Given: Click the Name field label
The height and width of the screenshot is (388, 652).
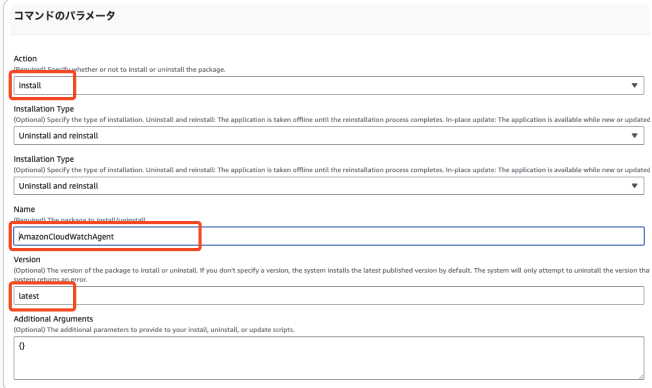Looking at the screenshot, I should click(24, 209).
